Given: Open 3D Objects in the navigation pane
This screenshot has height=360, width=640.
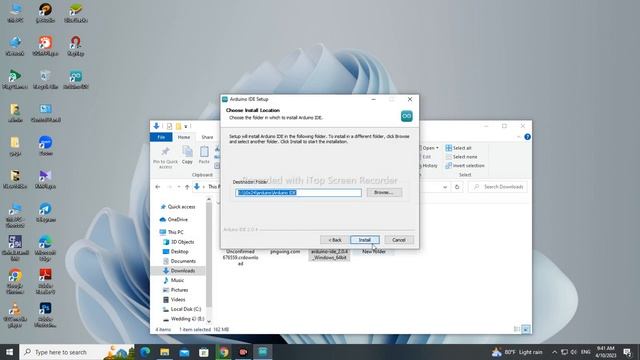Looking at the screenshot, I should pos(179,242).
